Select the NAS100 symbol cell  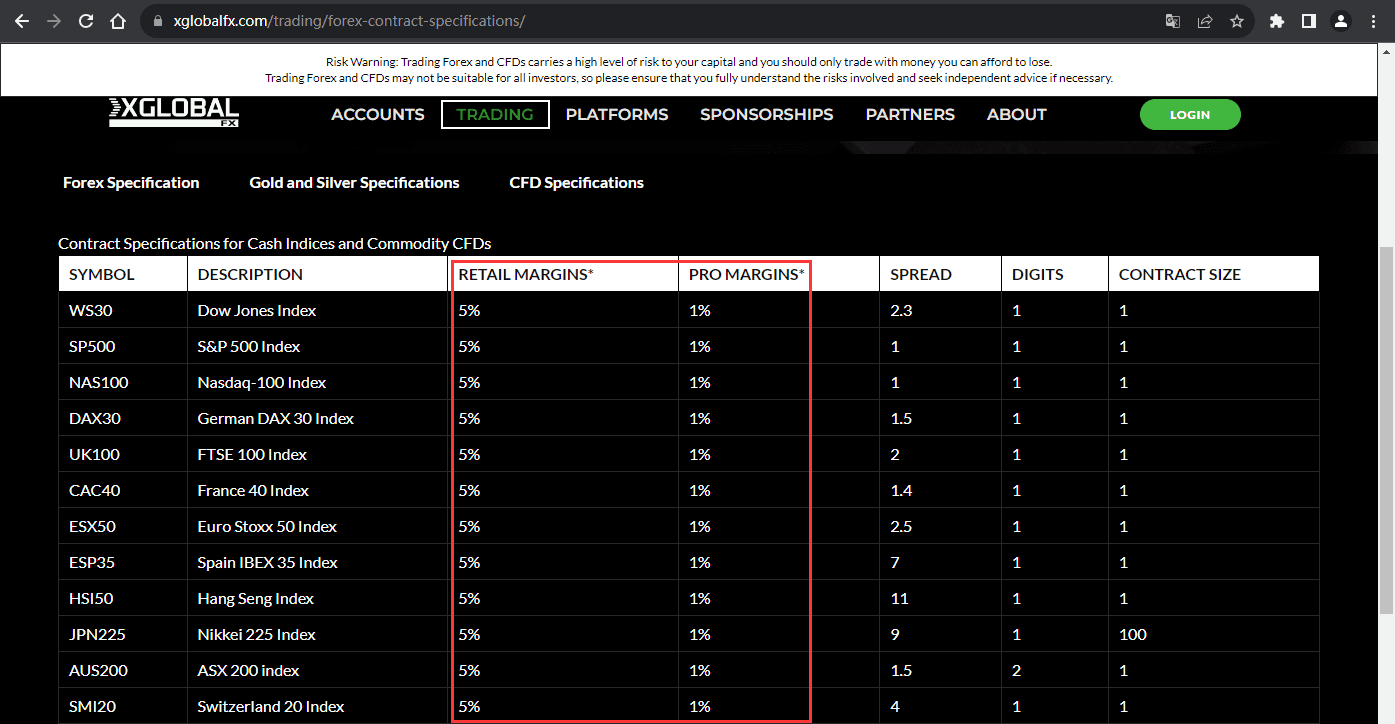123,382
